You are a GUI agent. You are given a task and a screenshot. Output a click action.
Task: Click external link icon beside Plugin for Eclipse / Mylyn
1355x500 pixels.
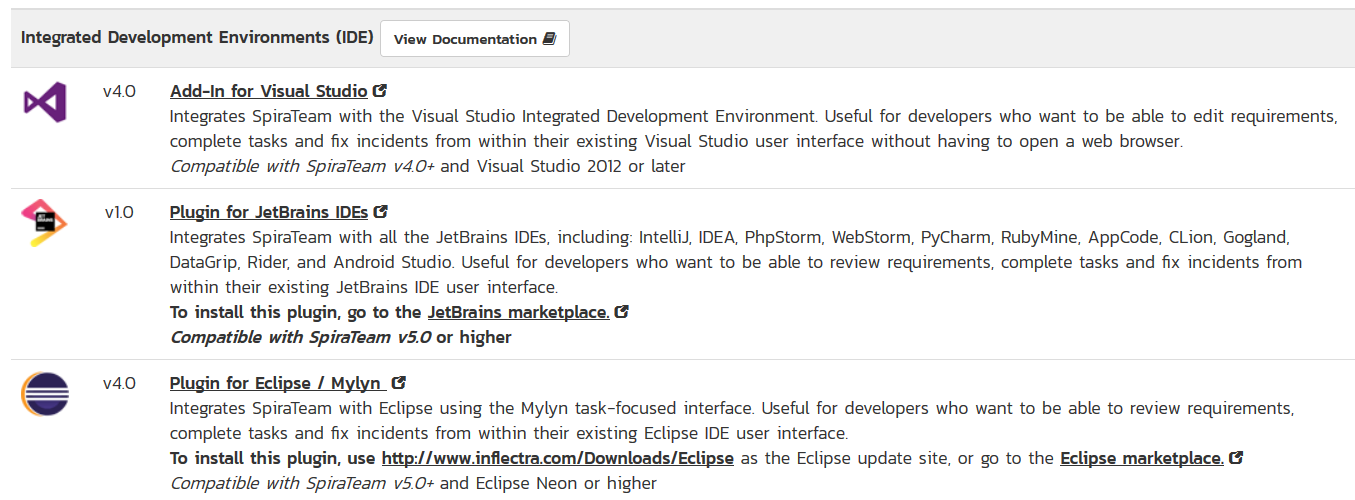399,383
